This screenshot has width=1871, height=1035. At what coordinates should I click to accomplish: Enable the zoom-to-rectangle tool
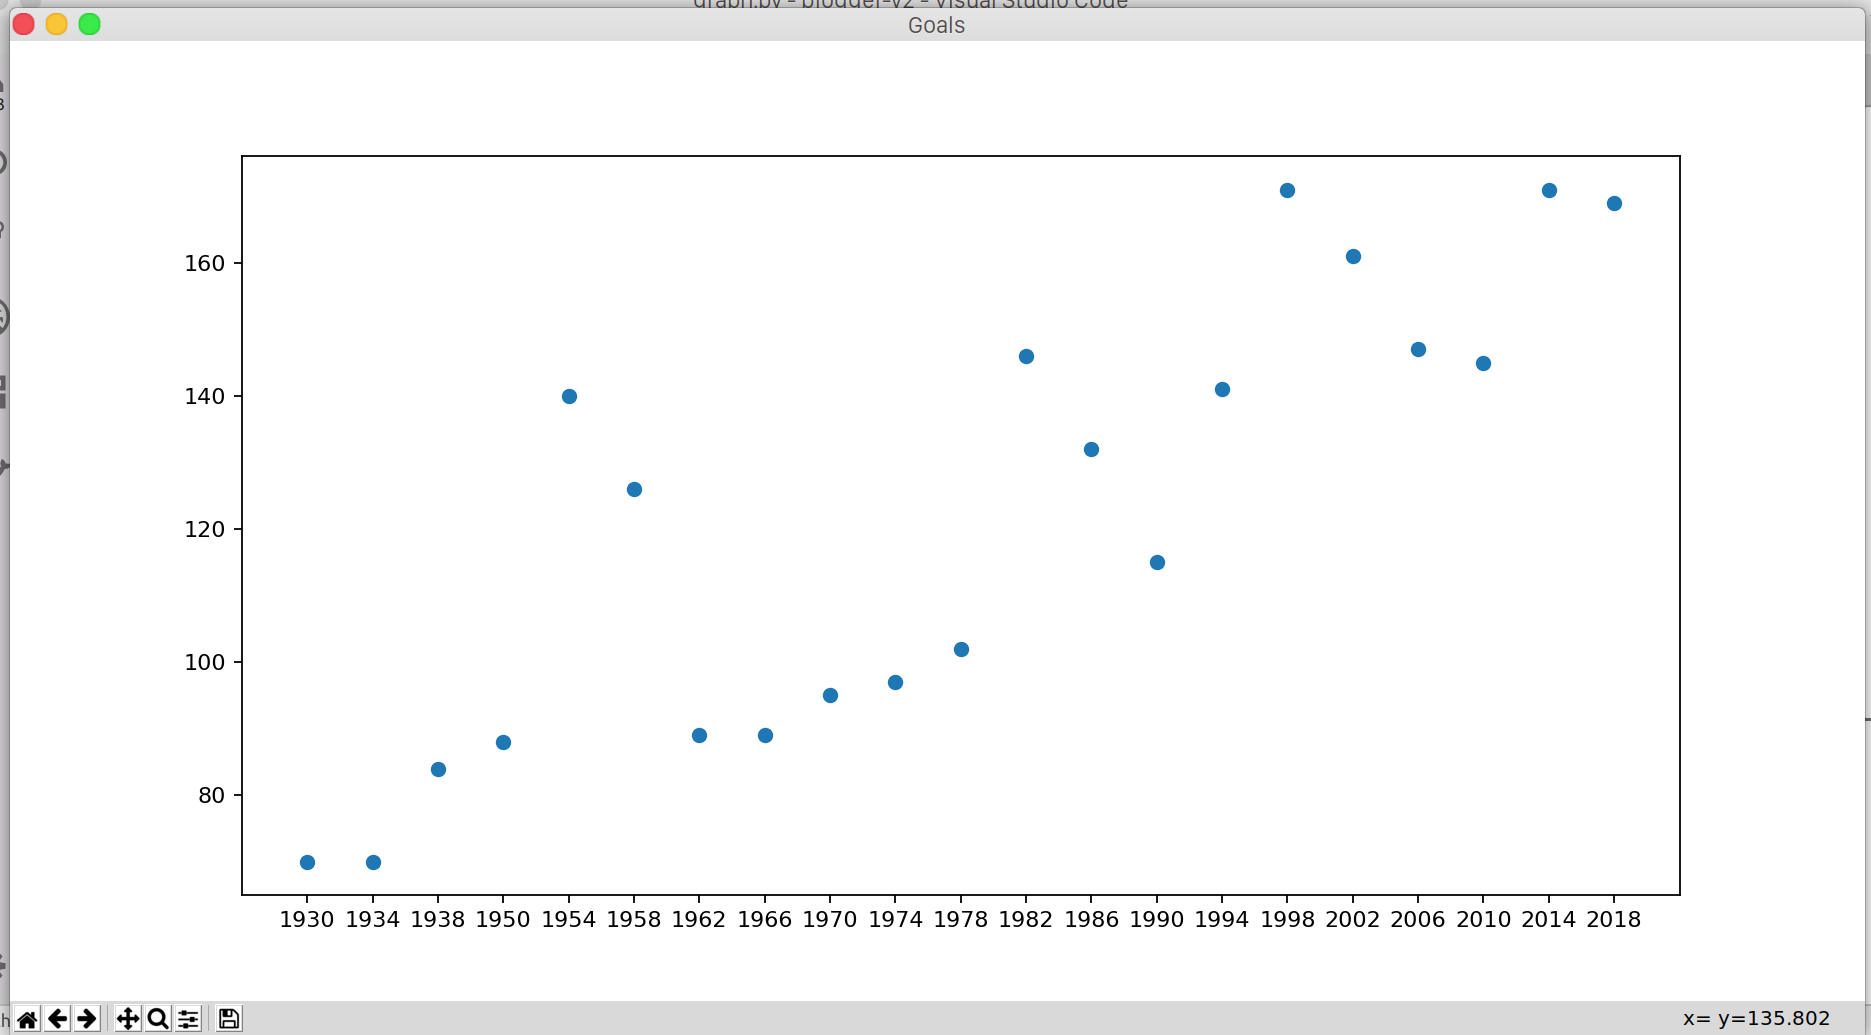(158, 1018)
